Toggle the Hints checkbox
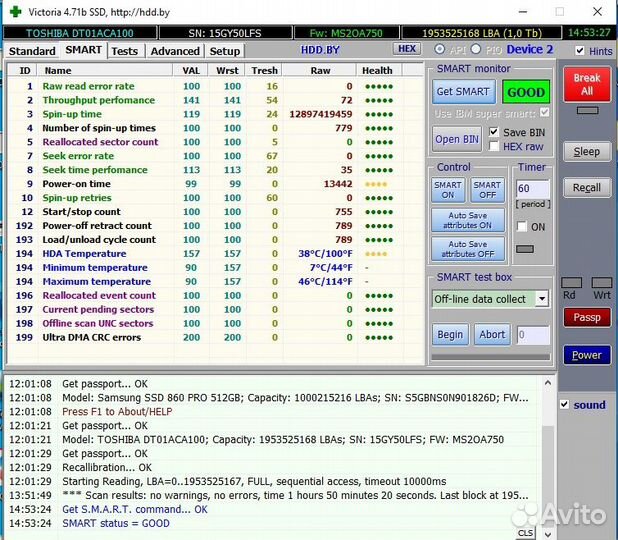The image size is (618, 540). 579,50
